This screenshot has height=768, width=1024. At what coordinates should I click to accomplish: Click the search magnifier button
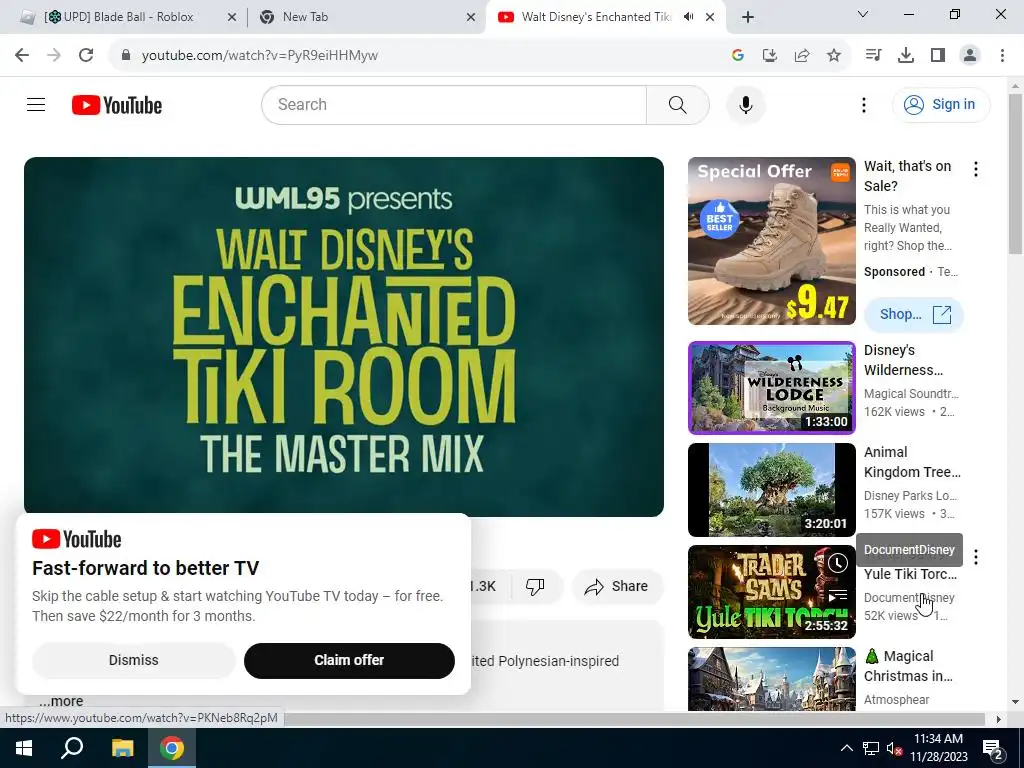point(677,104)
